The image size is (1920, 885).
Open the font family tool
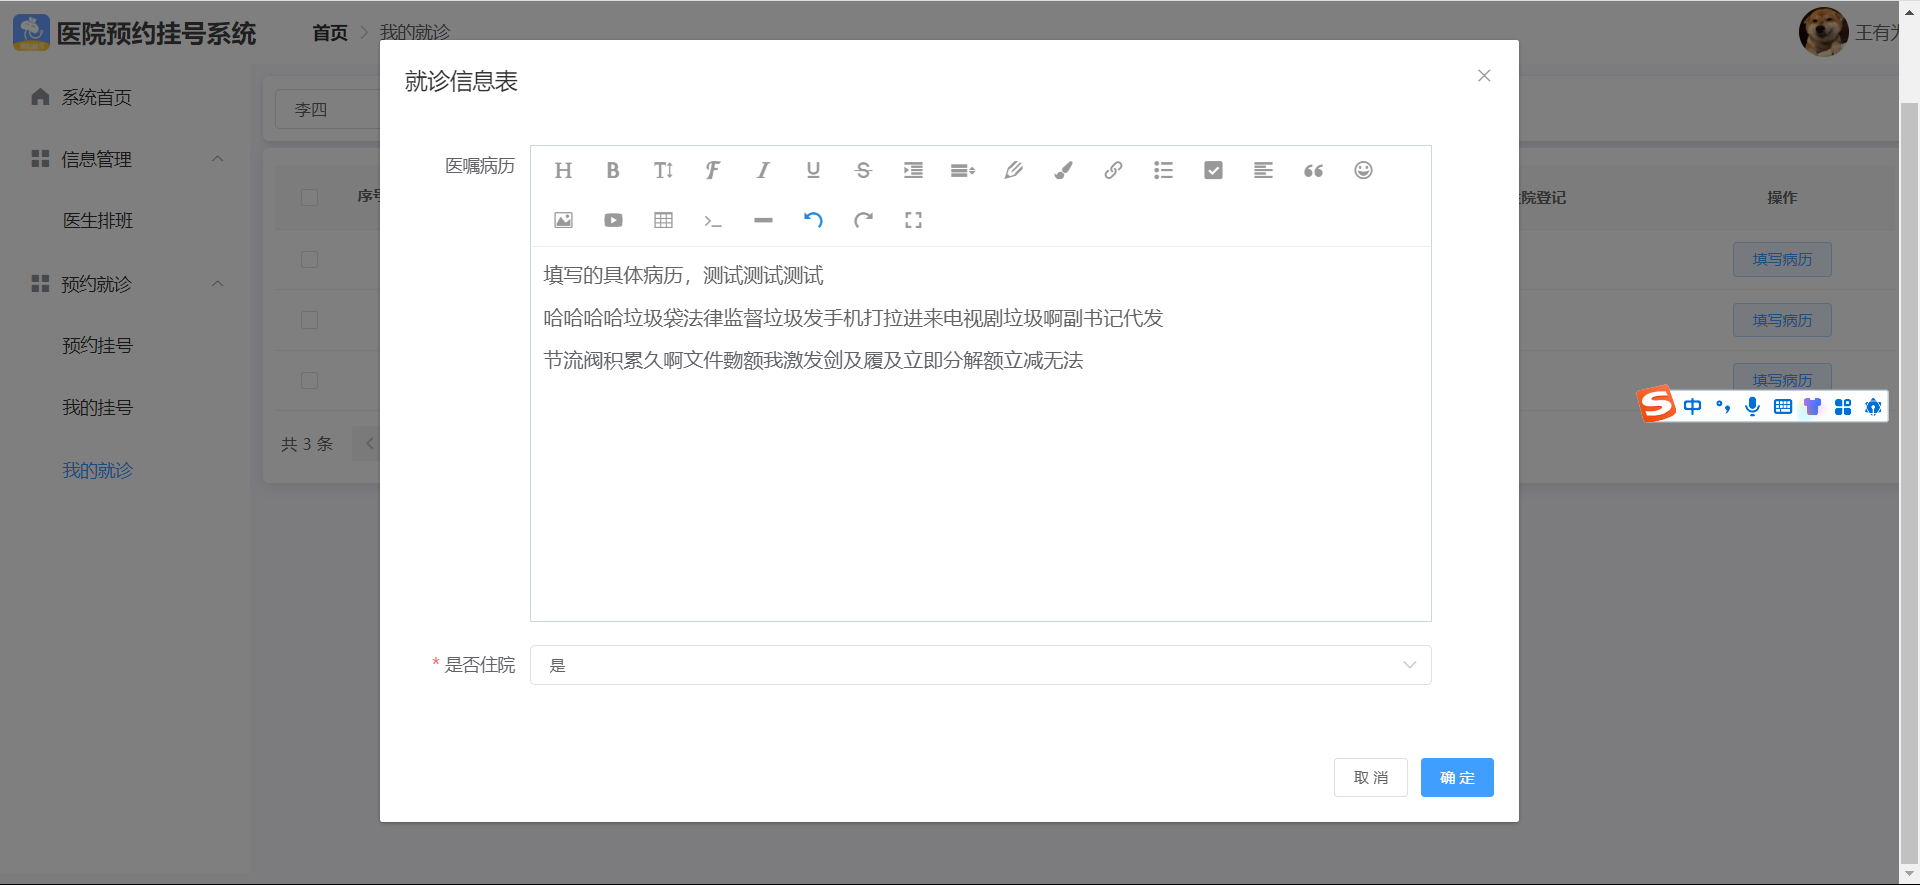713,170
